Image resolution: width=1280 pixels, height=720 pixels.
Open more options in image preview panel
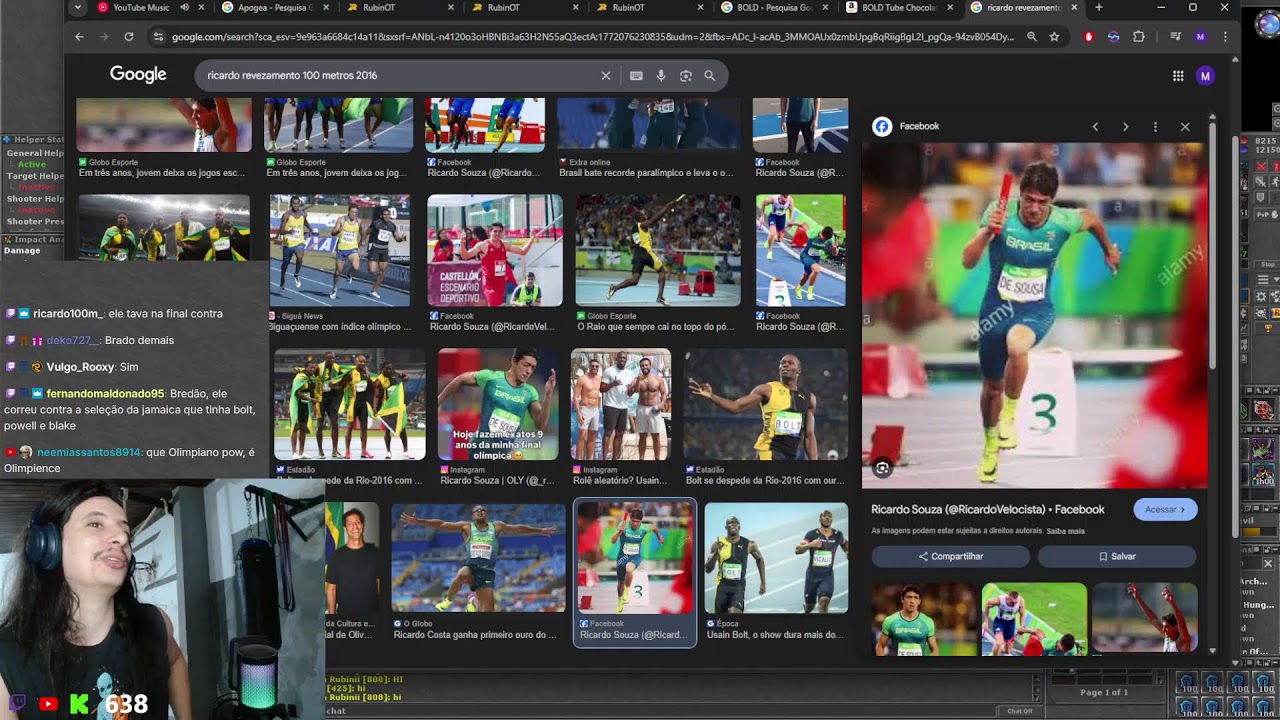pyautogui.click(x=1155, y=127)
